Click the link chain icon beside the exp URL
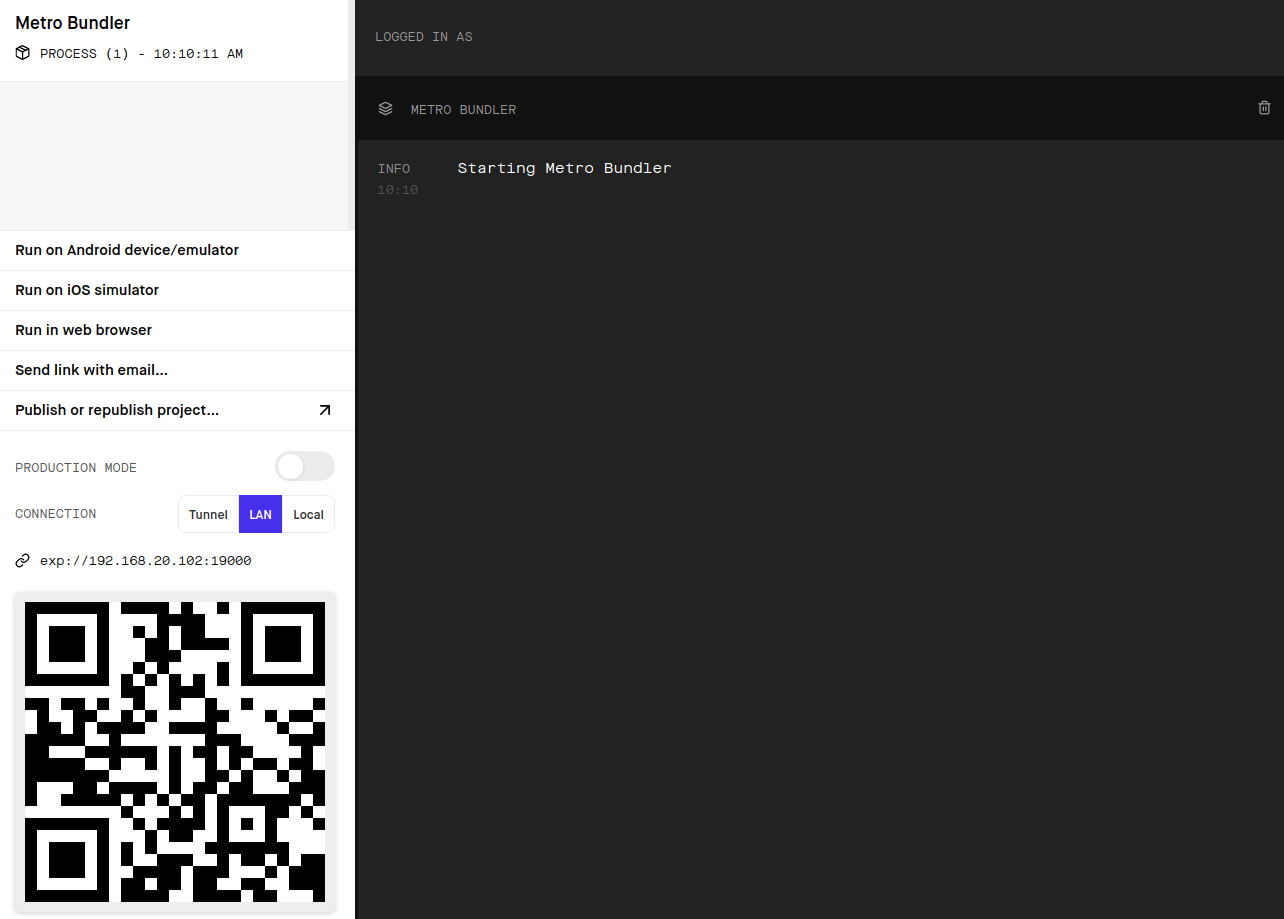1284x919 pixels. pyautogui.click(x=23, y=561)
